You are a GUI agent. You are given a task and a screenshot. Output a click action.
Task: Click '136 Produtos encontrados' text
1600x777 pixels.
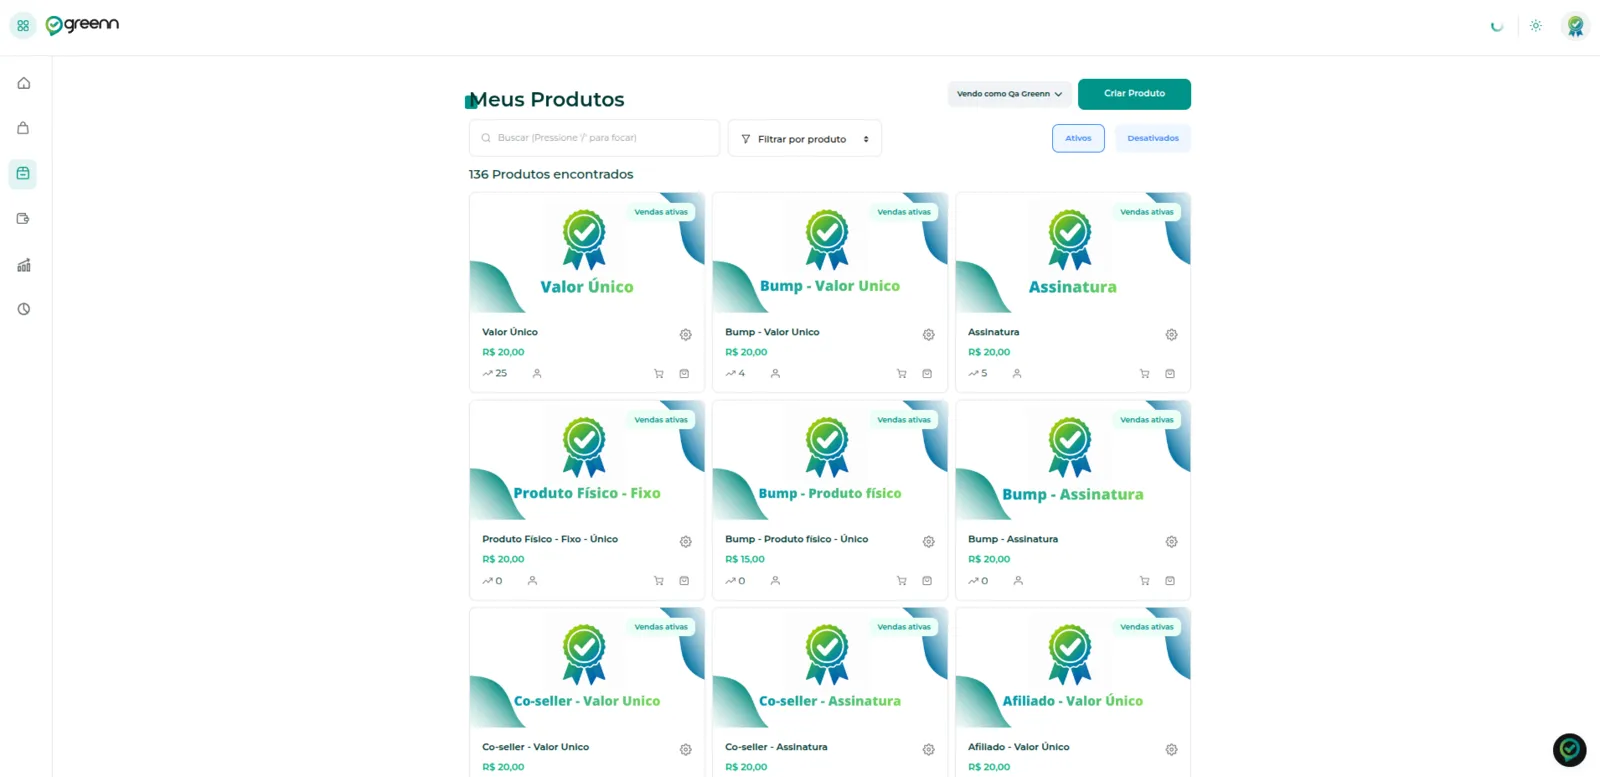pos(551,174)
